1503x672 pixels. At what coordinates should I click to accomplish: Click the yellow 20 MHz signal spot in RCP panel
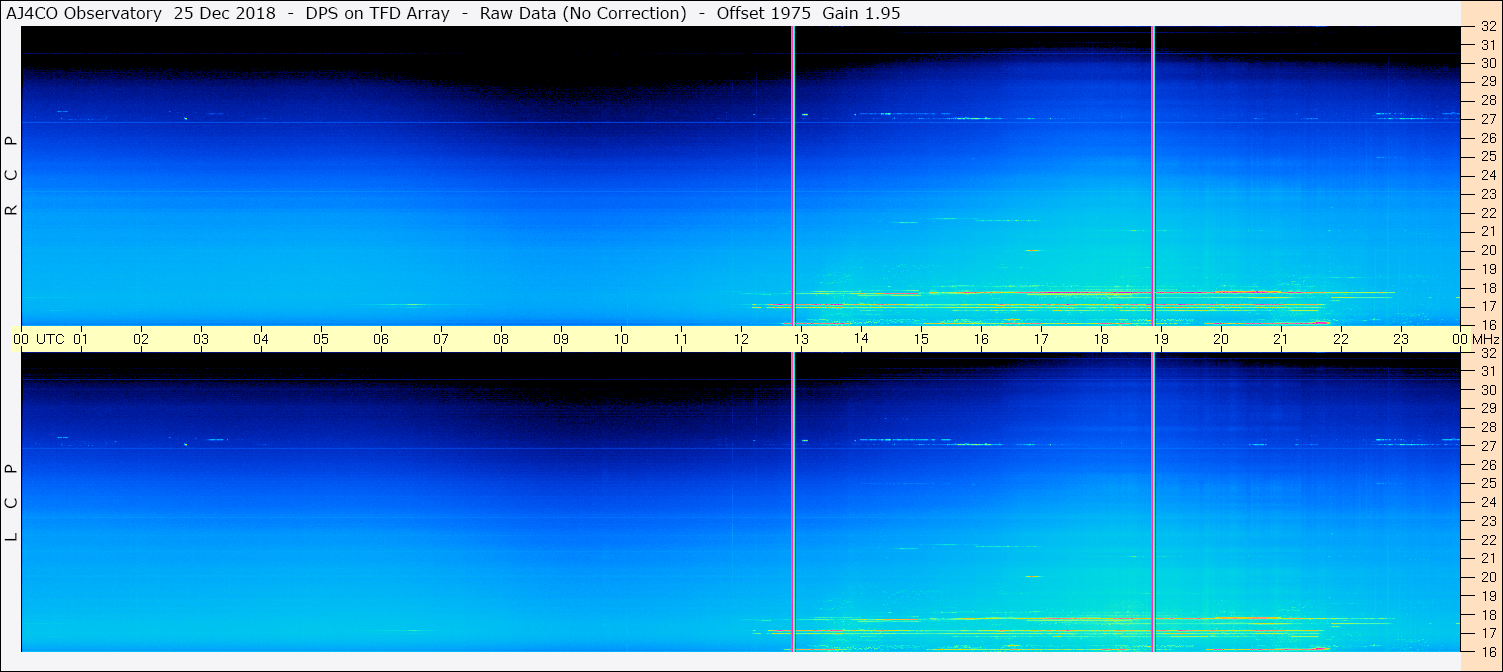point(1033,250)
